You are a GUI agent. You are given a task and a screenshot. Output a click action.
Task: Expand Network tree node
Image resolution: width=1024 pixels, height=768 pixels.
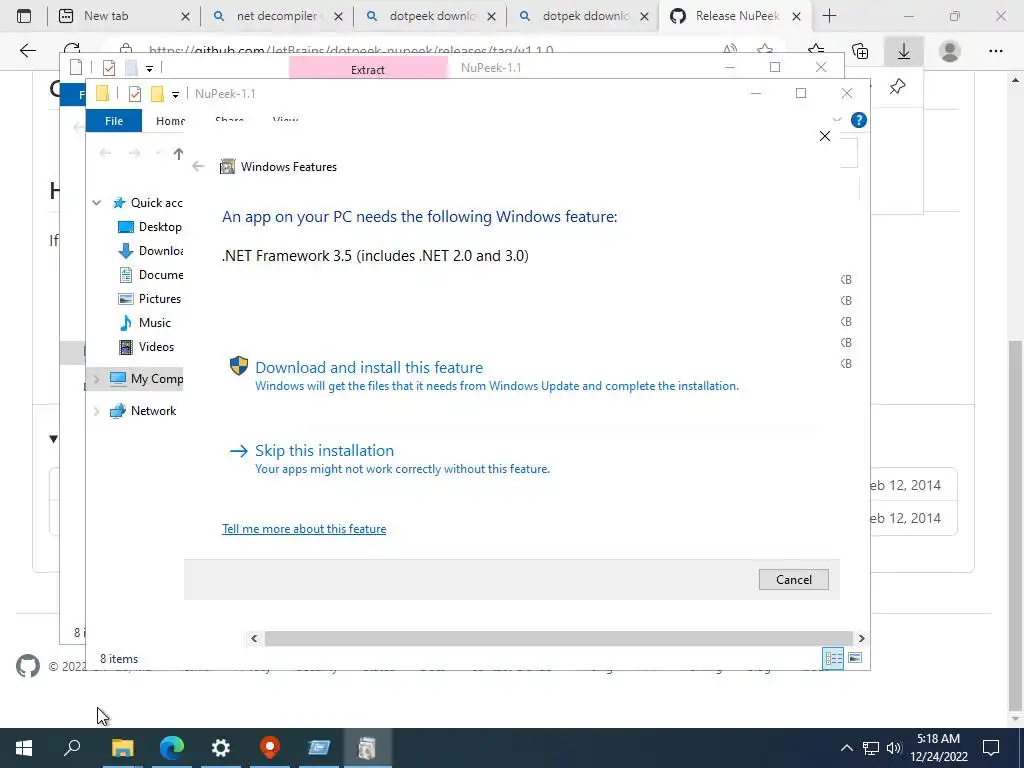pyautogui.click(x=97, y=411)
